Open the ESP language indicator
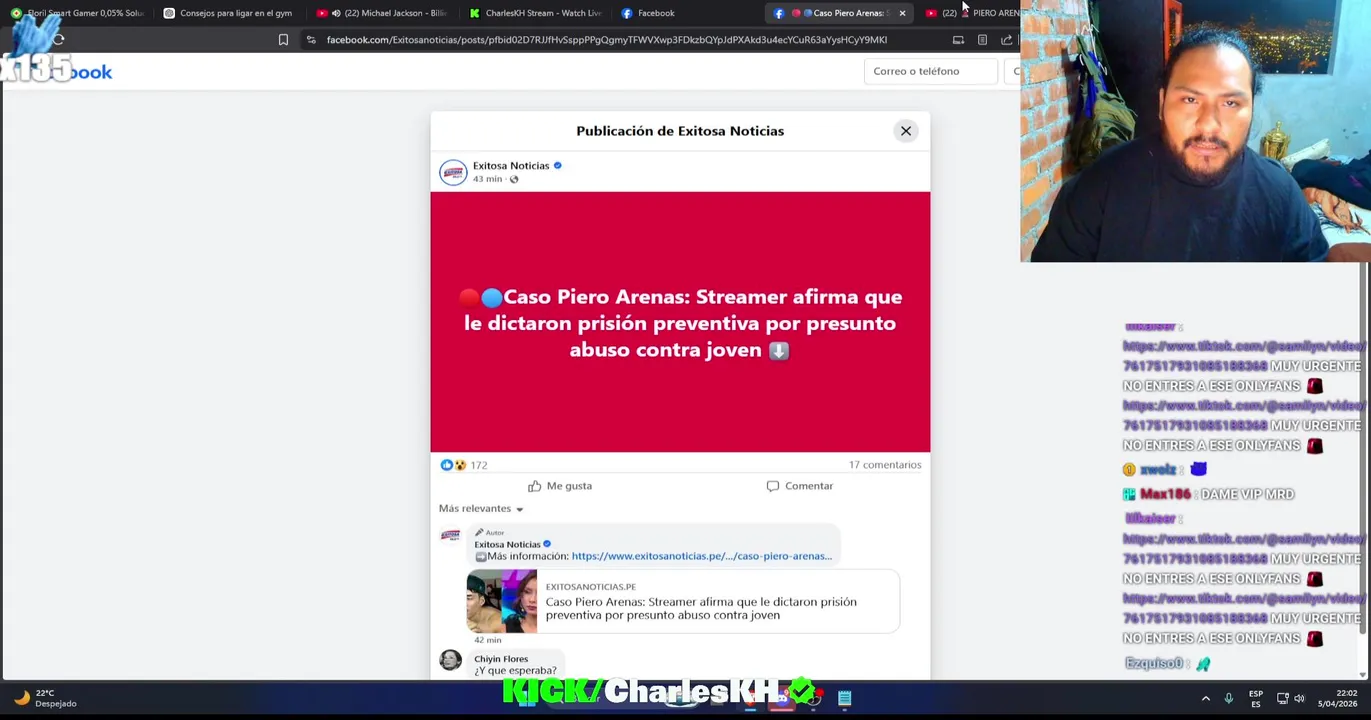Viewport: 1371px width, 720px height. (1255, 698)
